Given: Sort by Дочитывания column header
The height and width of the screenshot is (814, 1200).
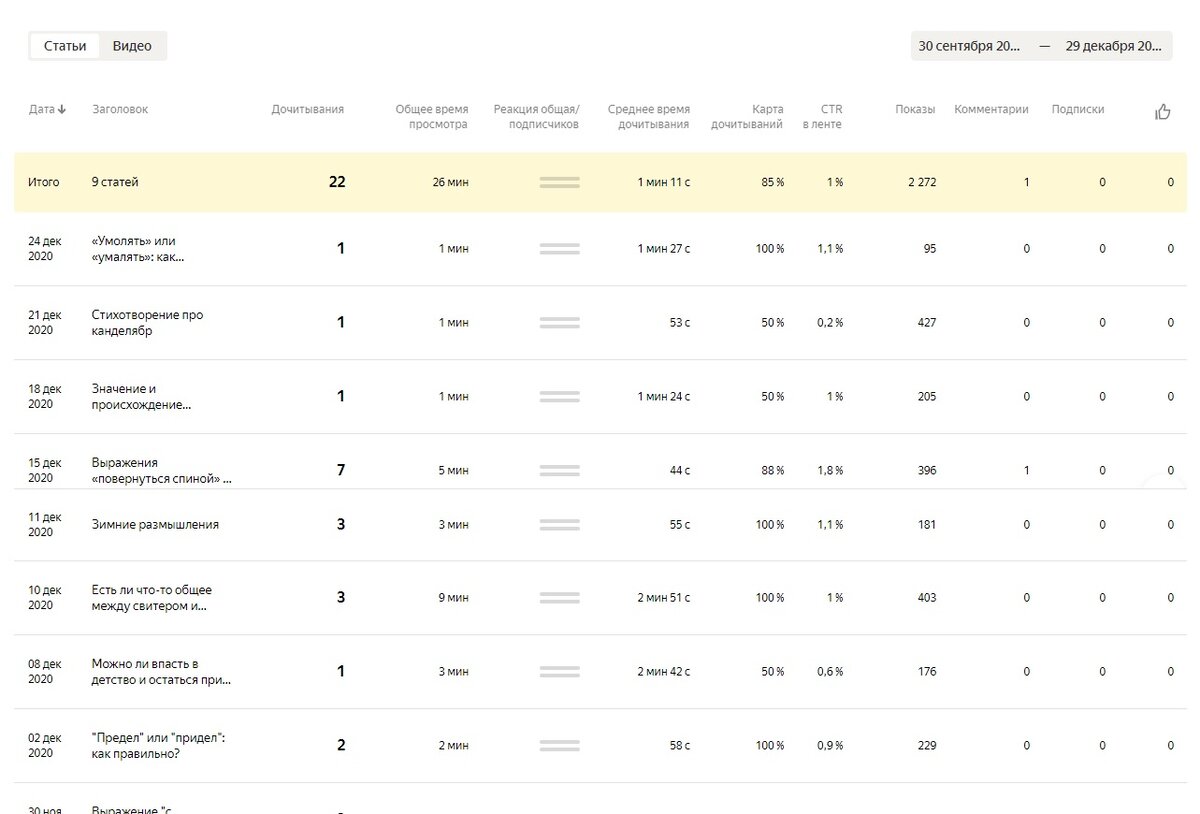Looking at the screenshot, I should [307, 110].
